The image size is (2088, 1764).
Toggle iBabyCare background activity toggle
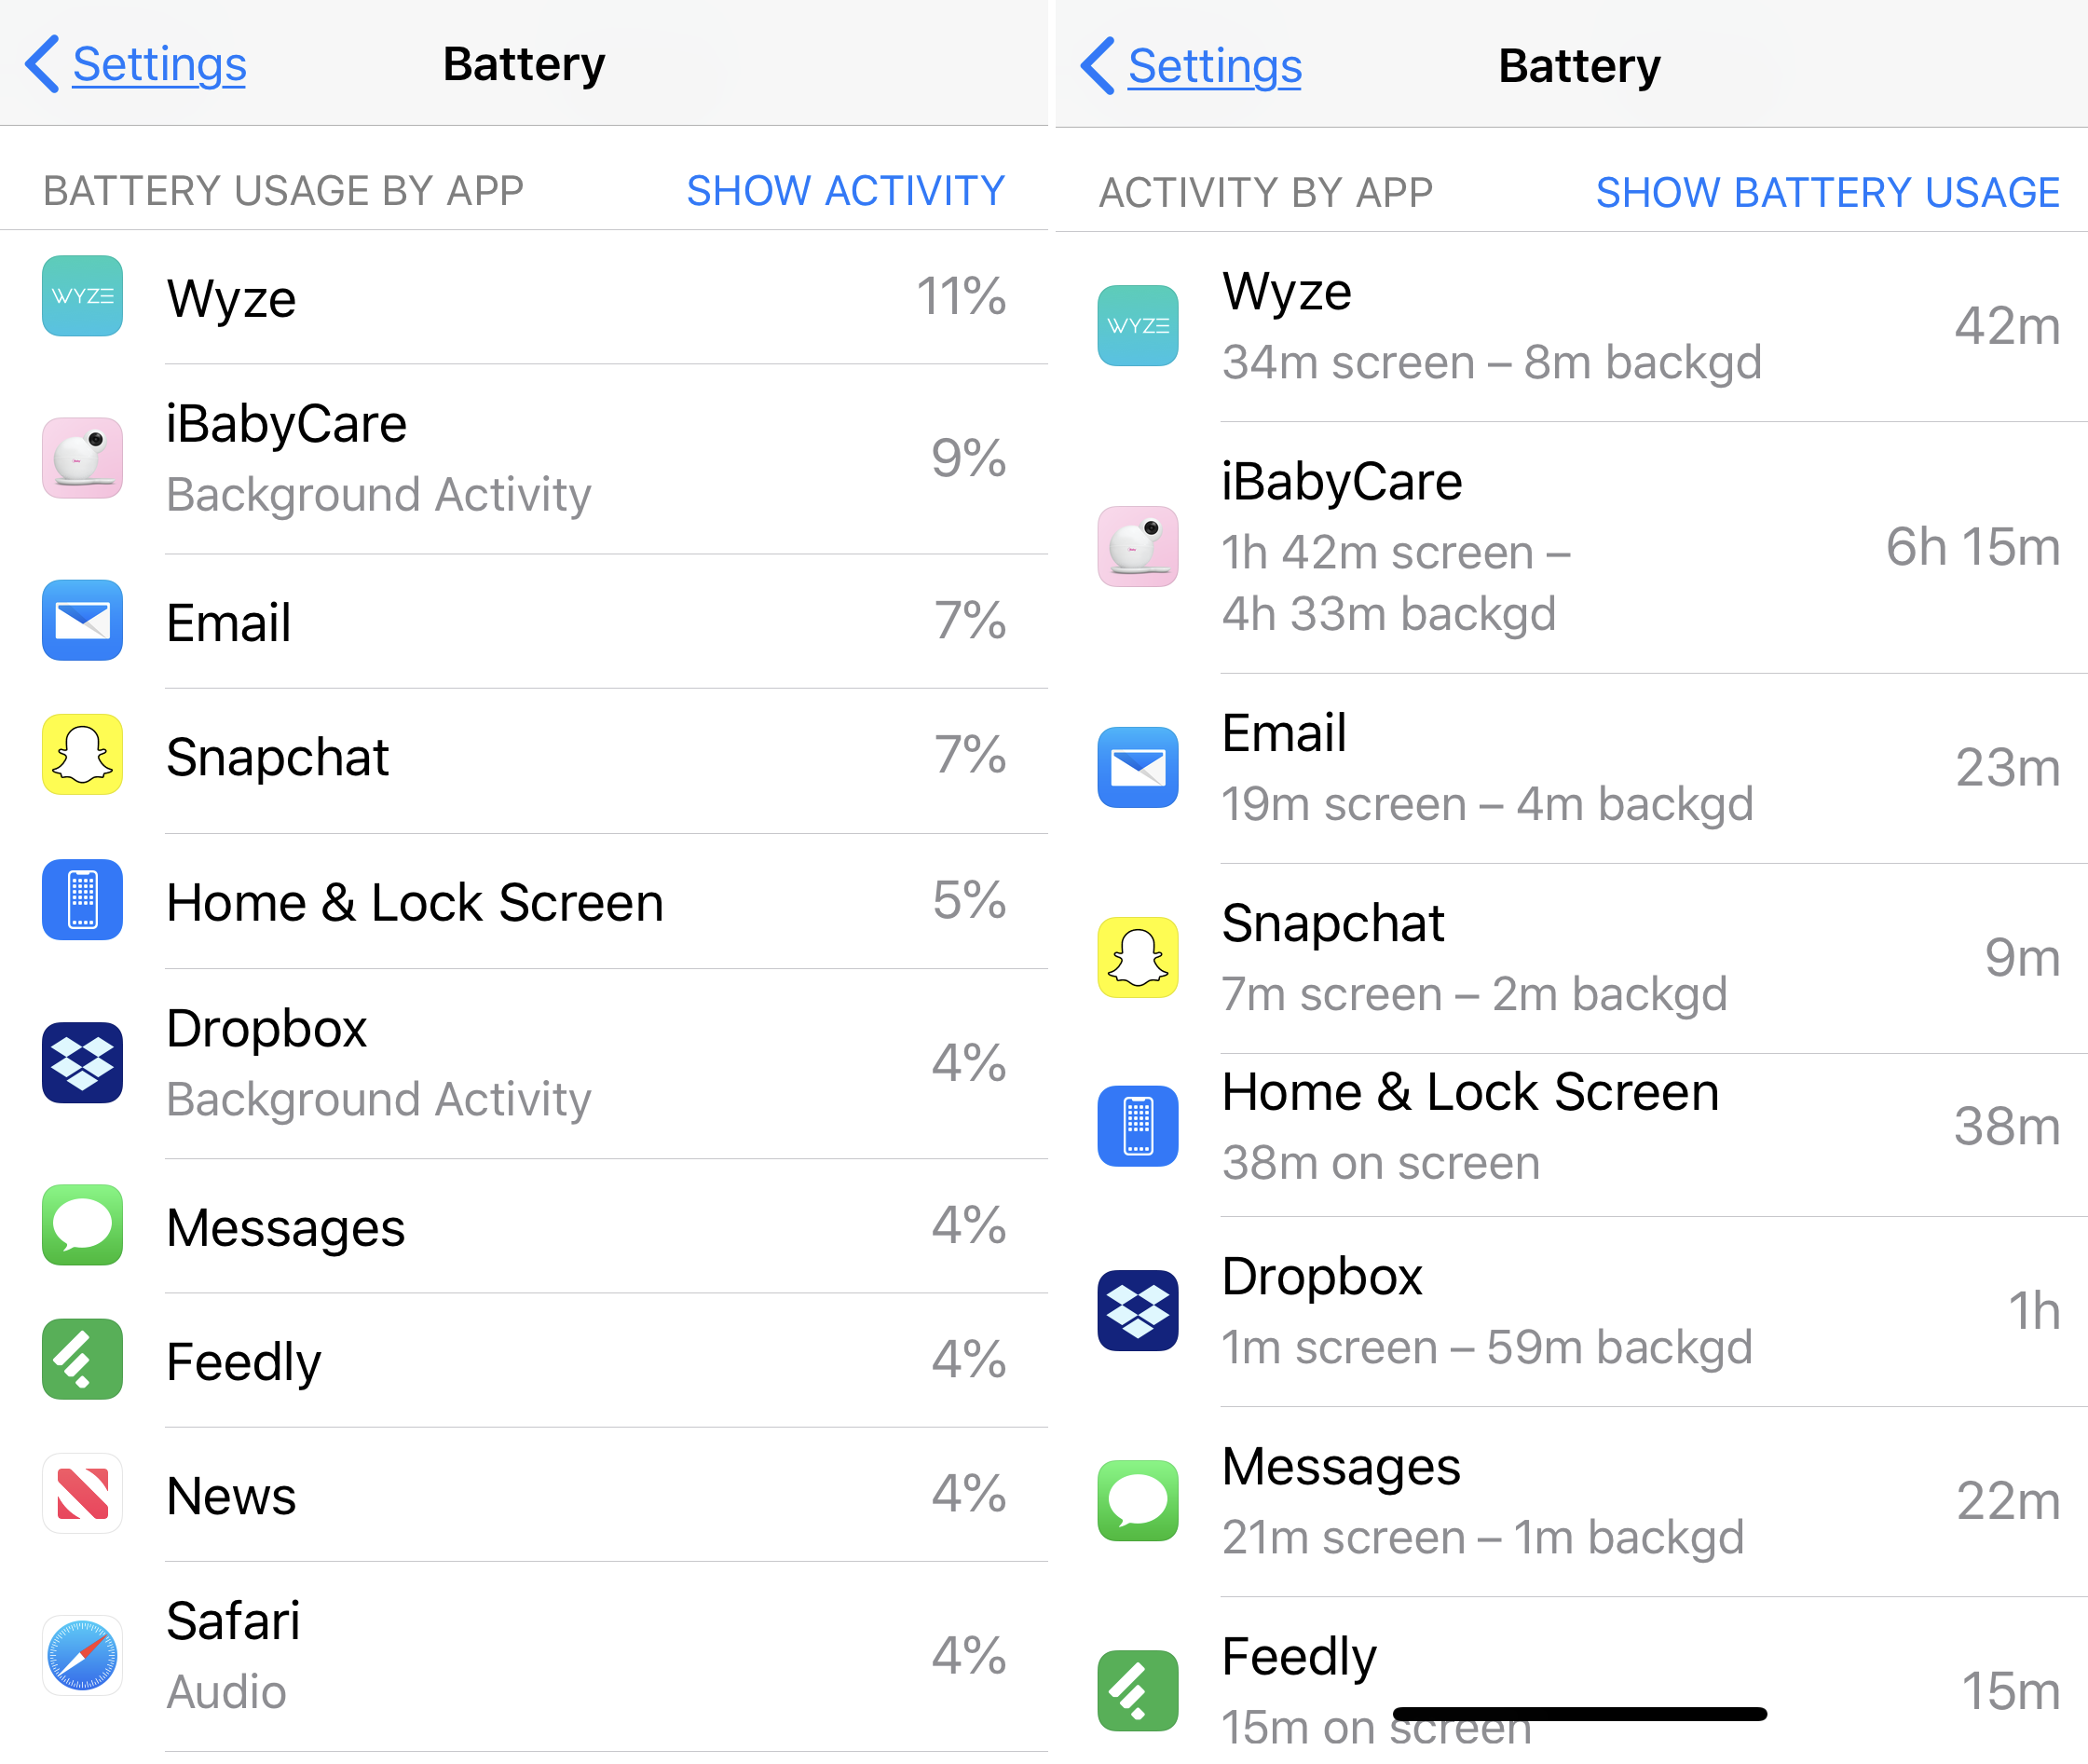click(x=525, y=458)
